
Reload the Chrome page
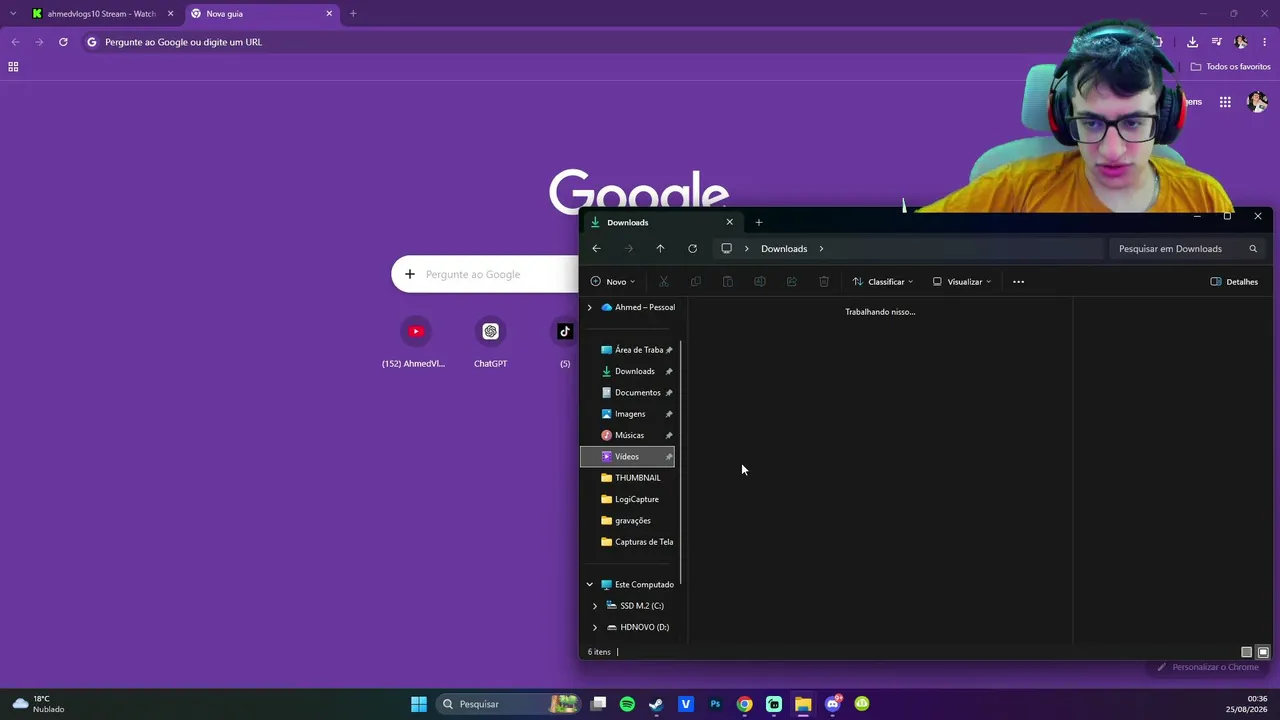[x=63, y=42]
